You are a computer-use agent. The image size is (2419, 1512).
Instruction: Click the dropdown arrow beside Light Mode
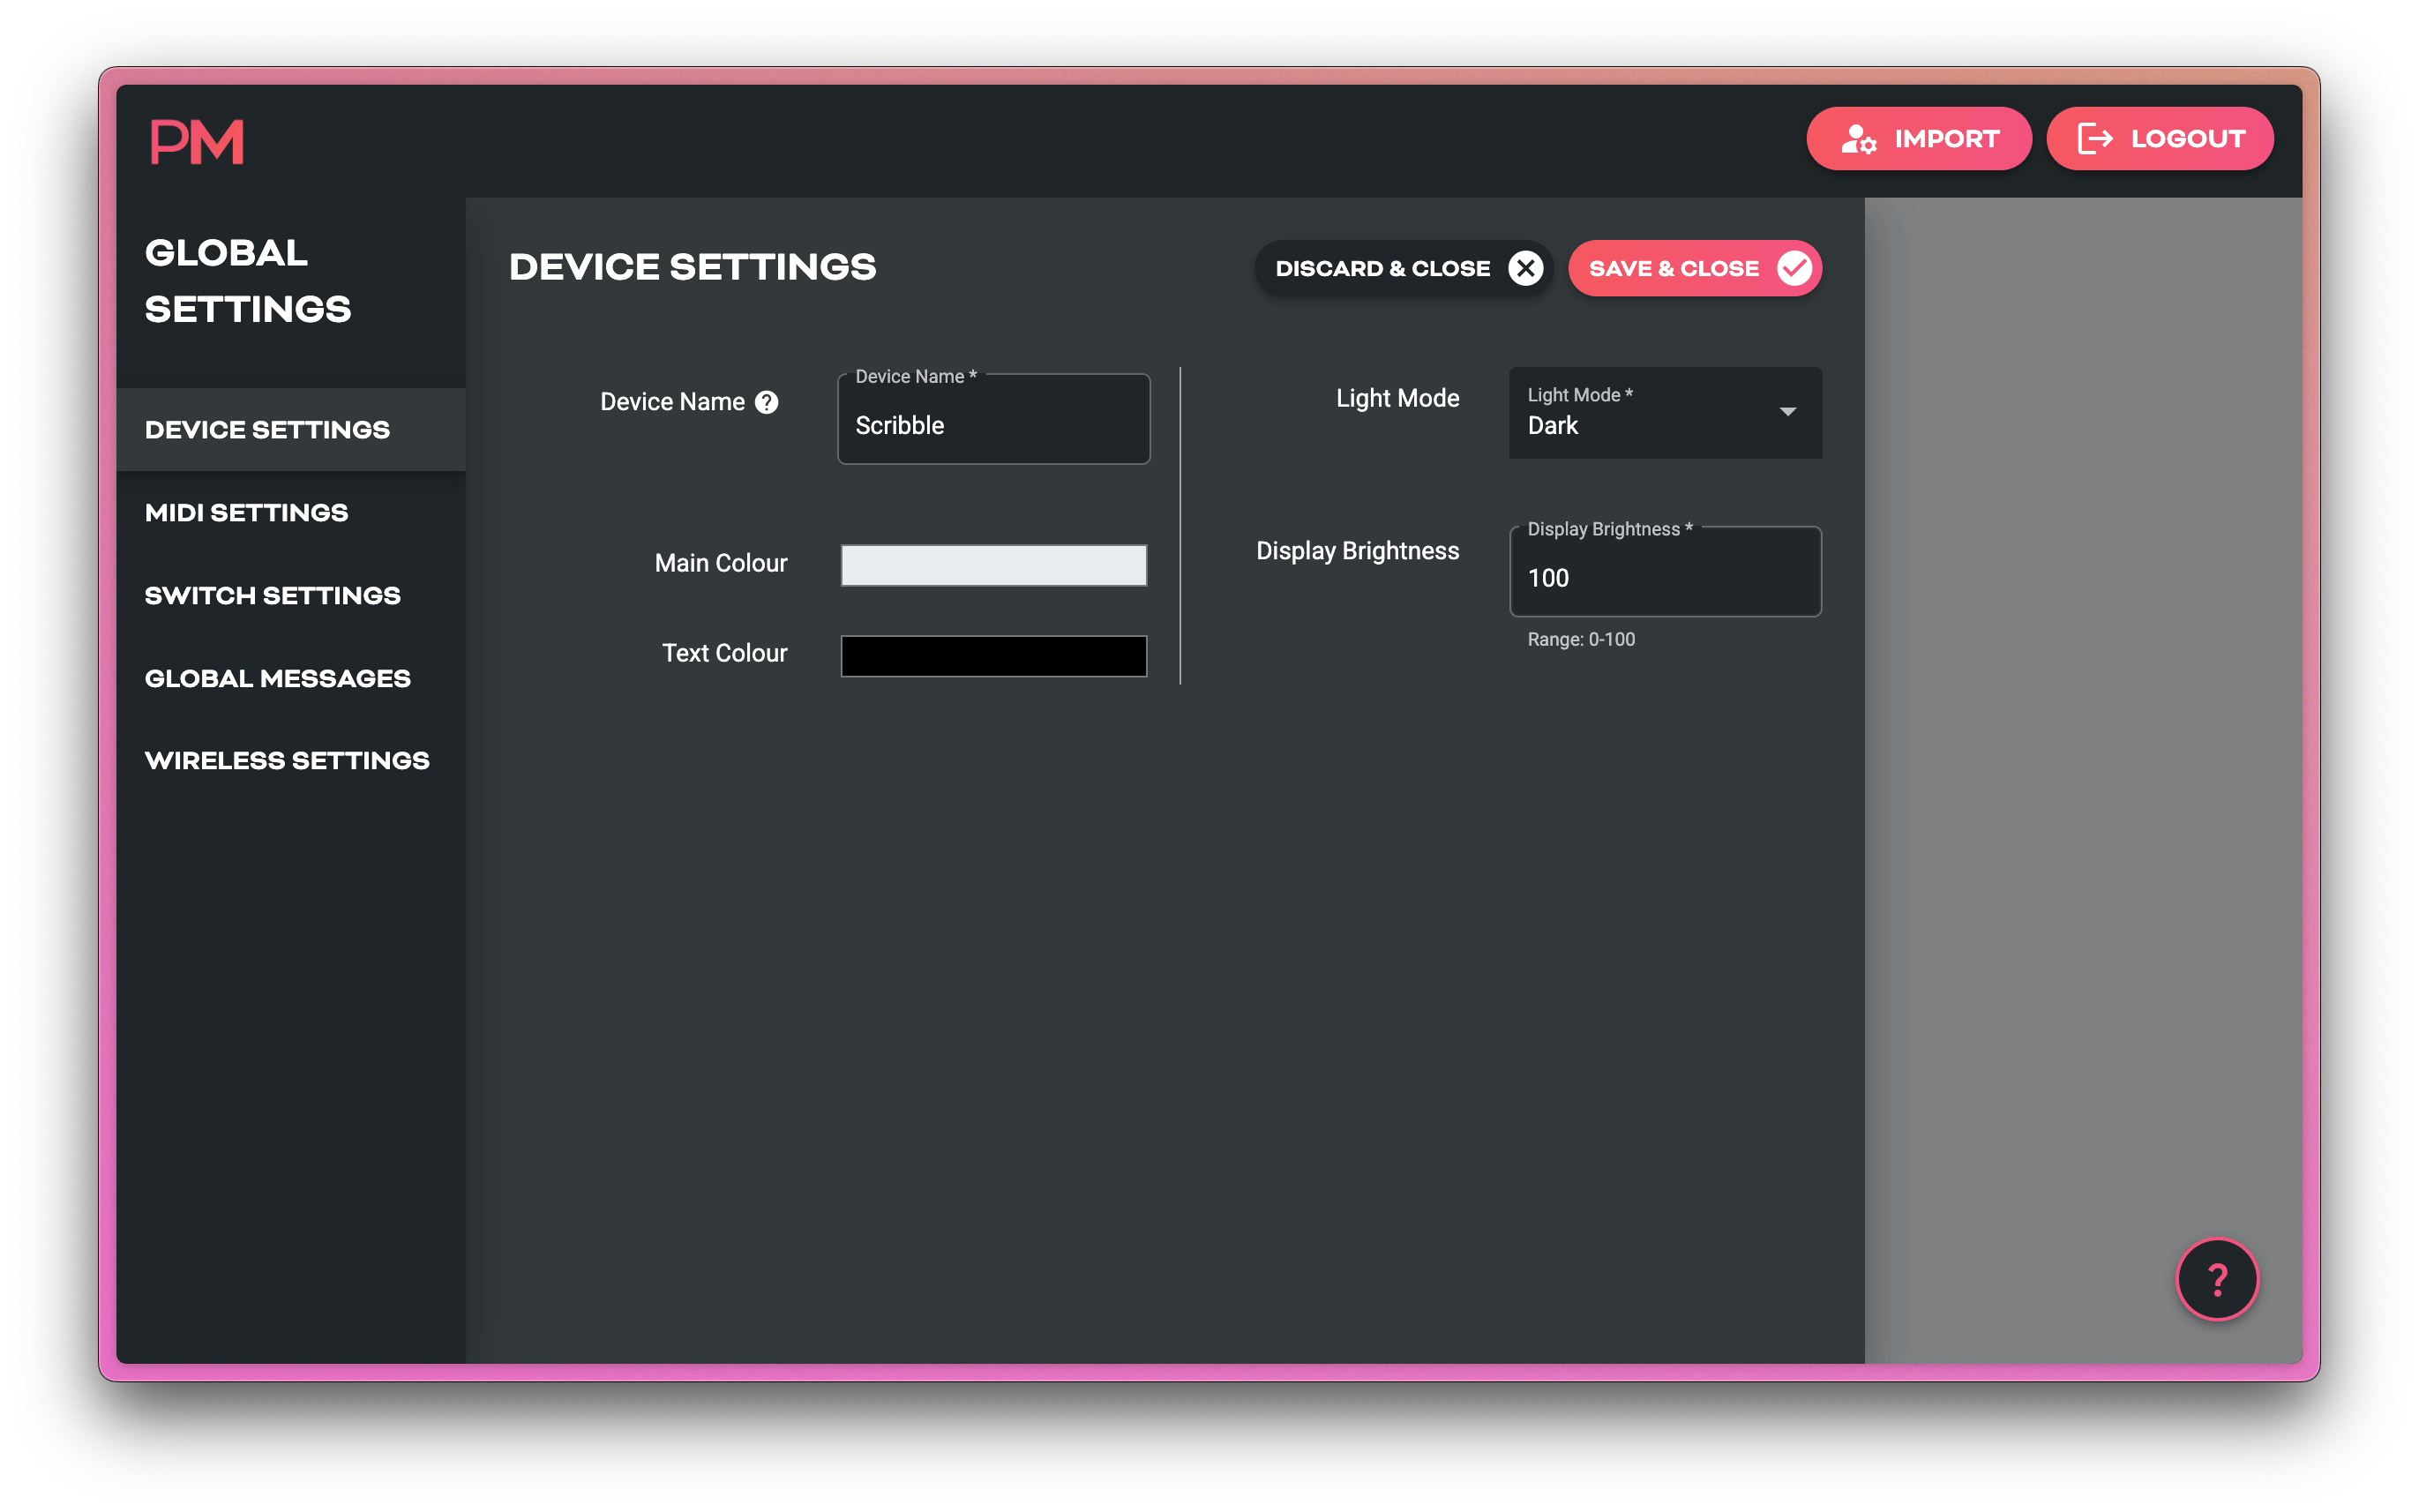click(1789, 411)
